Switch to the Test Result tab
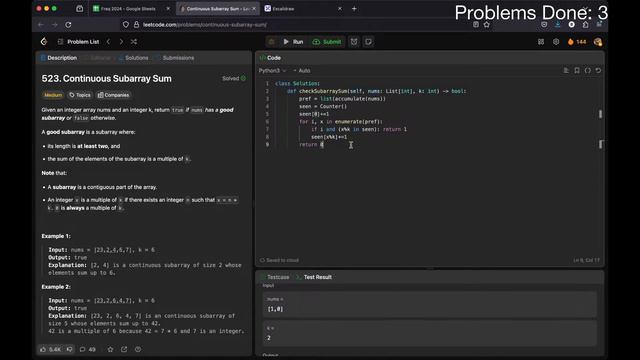The height and width of the screenshot is (360, 640). (x=314, y=277)
